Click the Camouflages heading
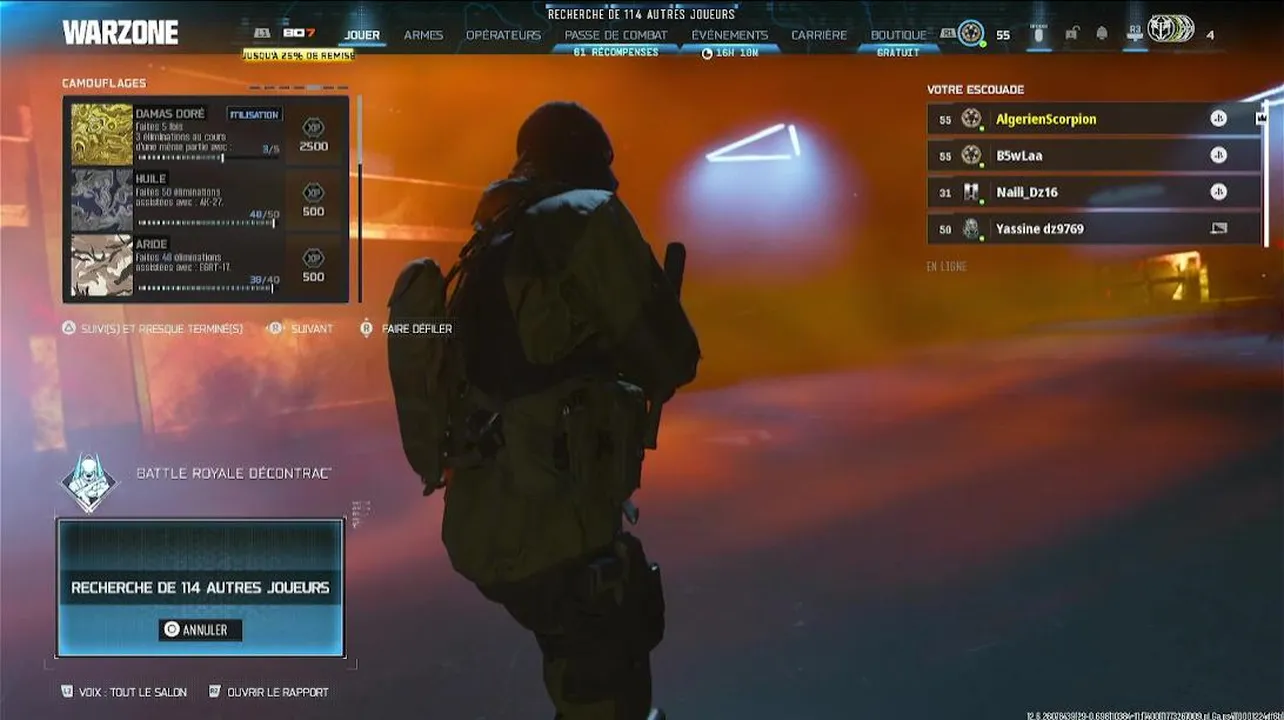This screenshot has width=1284, height=720. [x=104, y=83]
